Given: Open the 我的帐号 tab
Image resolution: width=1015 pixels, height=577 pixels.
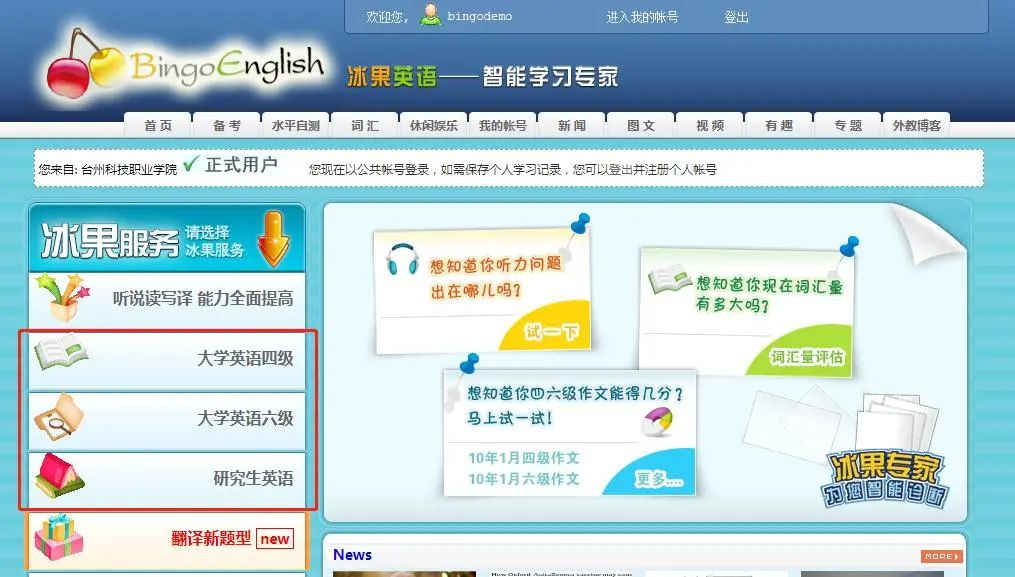Looking at the screenshot, I should pos(503,125).
